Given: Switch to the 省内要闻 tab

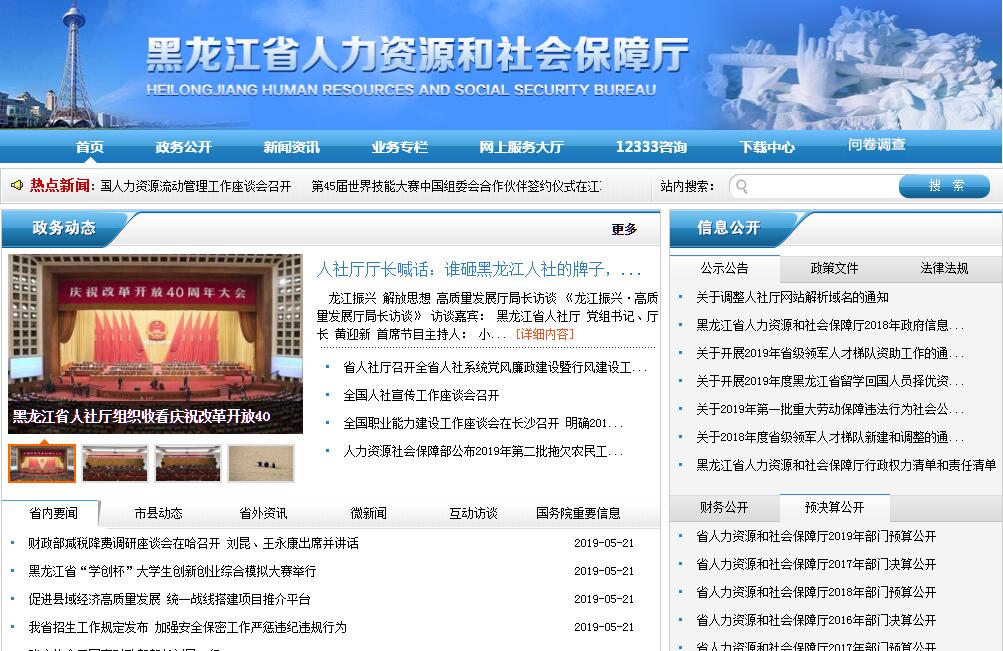Looking at the screenshot, I should (53, 513).
